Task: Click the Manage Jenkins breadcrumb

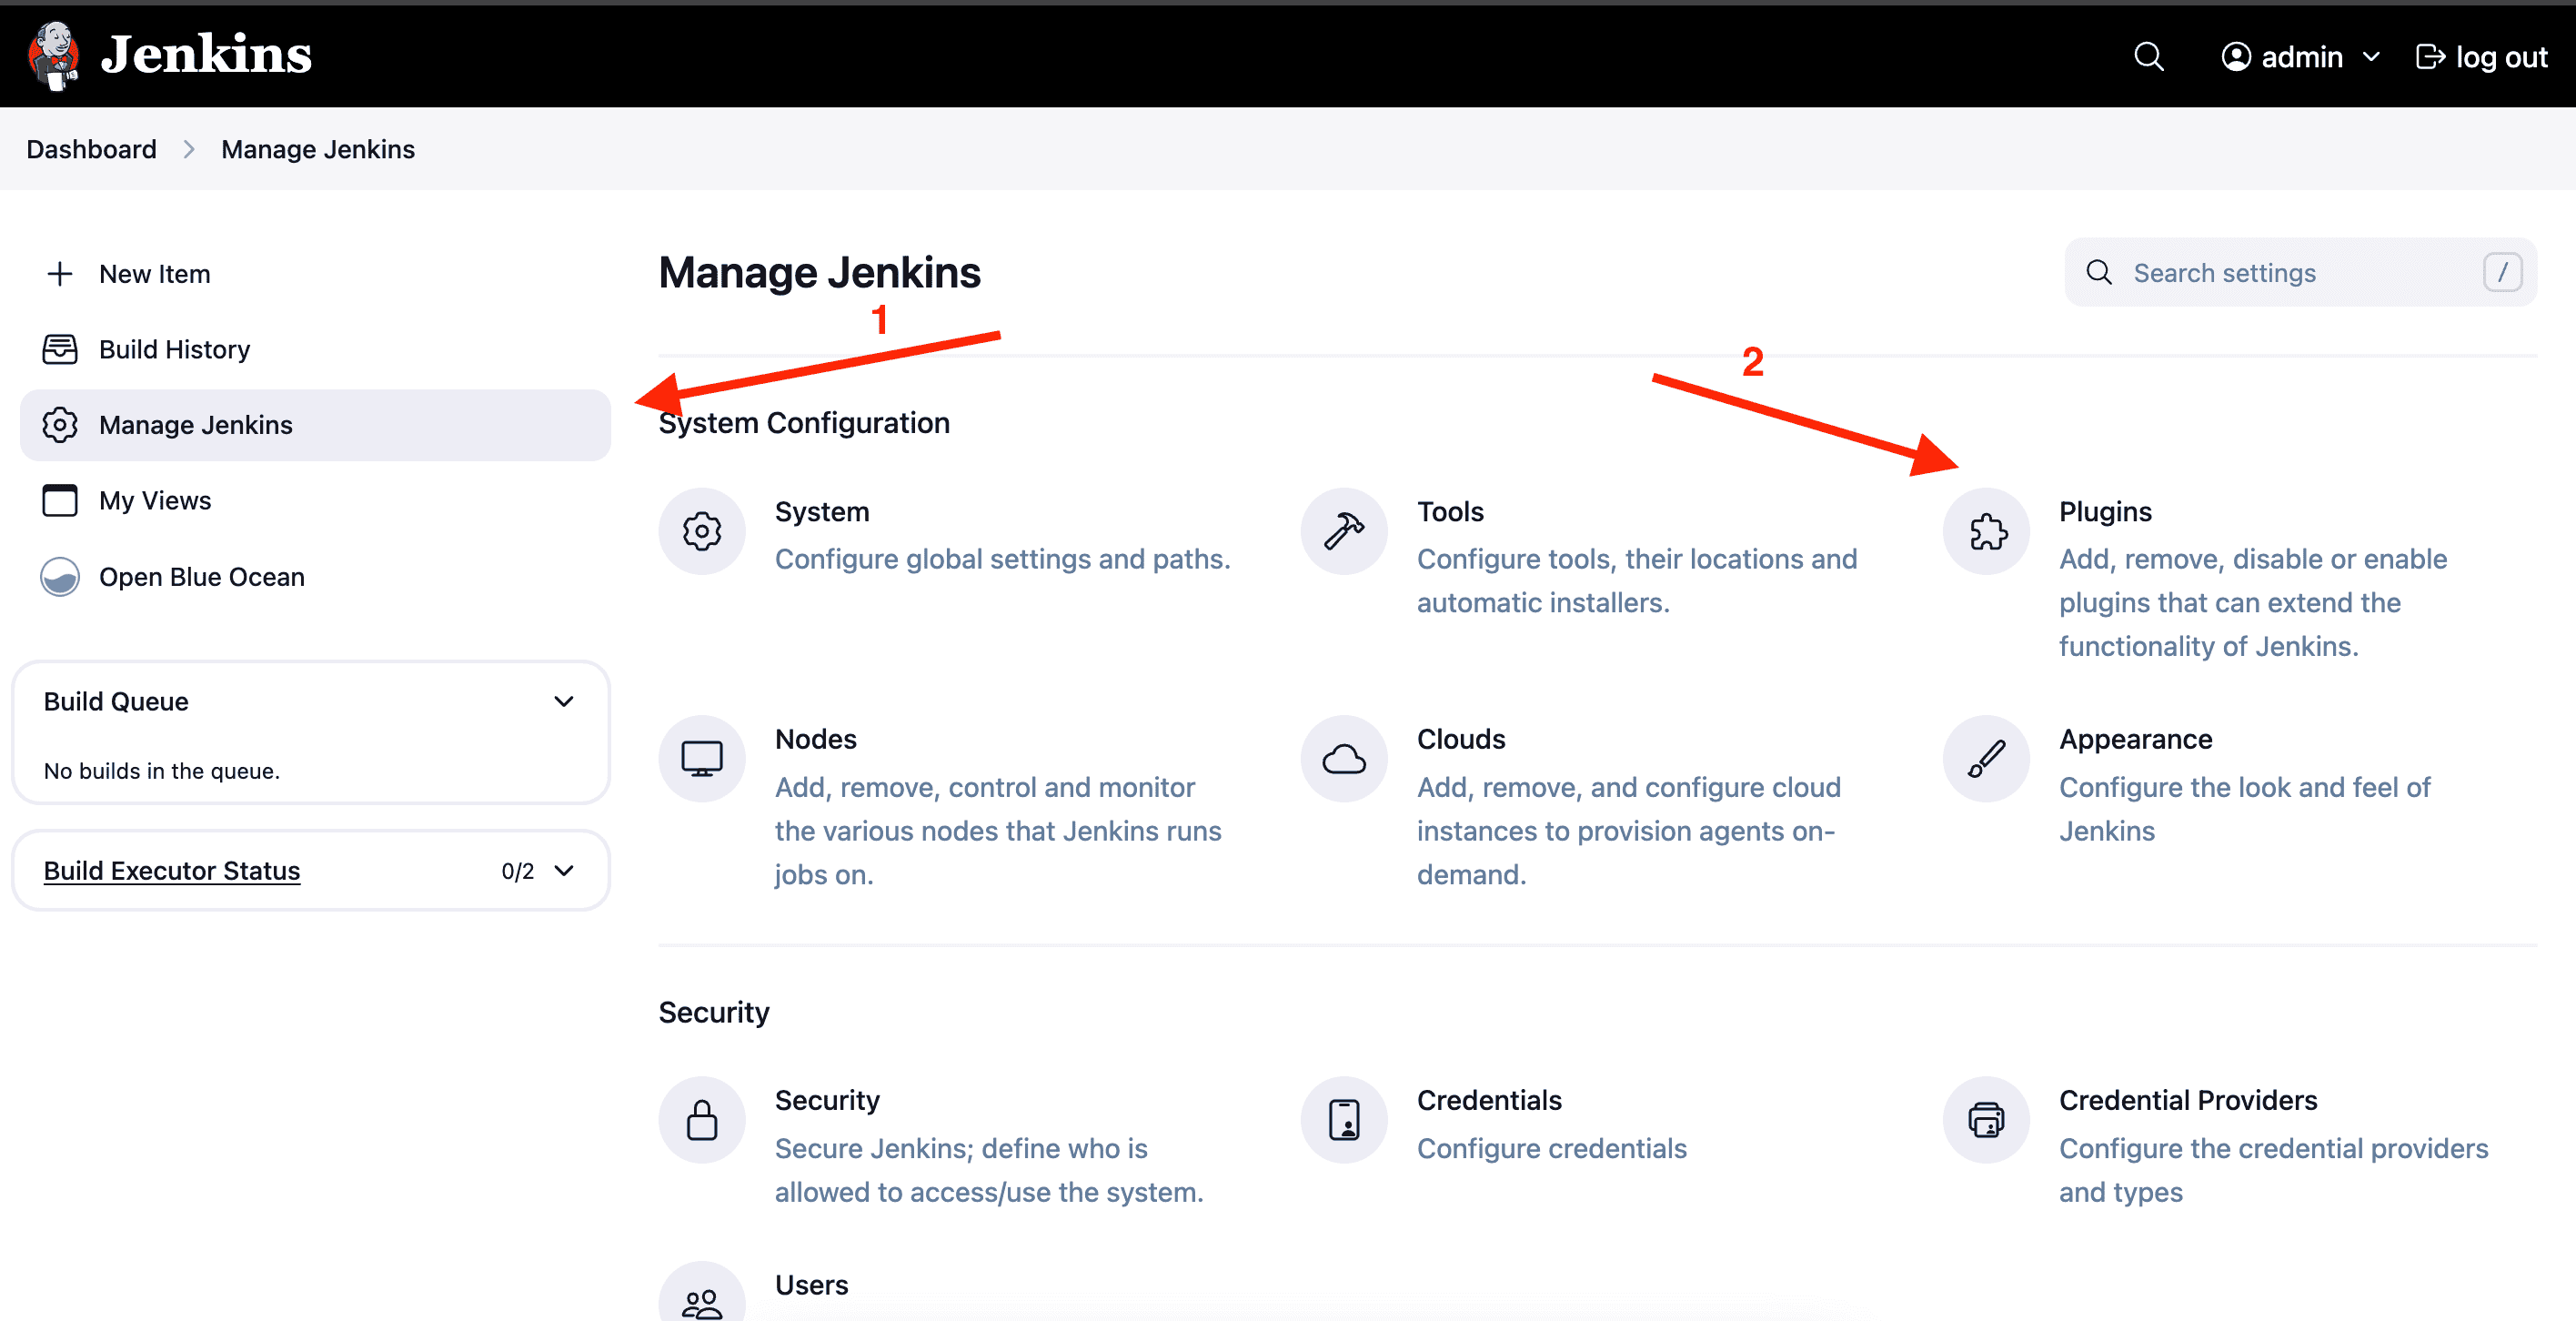Action: (x=317, y=149)
